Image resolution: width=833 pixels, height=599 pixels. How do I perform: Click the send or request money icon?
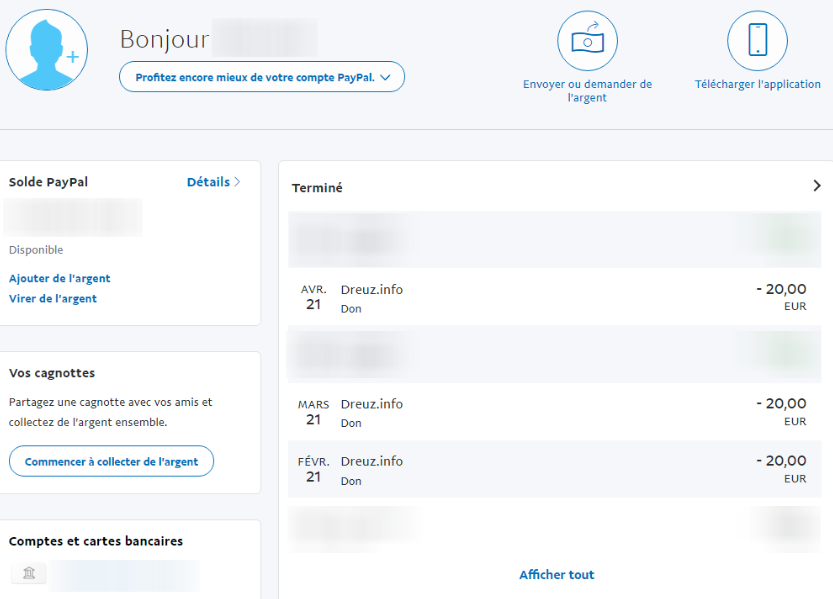pos(587,41)
